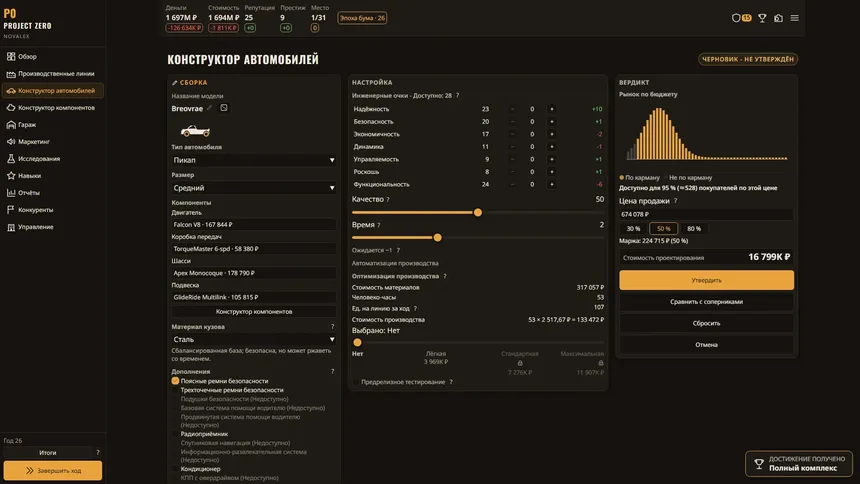This screenshot has width=860, height=484.
Task: Open help for Ед. на линию за ход
Action: pos(415,308)
